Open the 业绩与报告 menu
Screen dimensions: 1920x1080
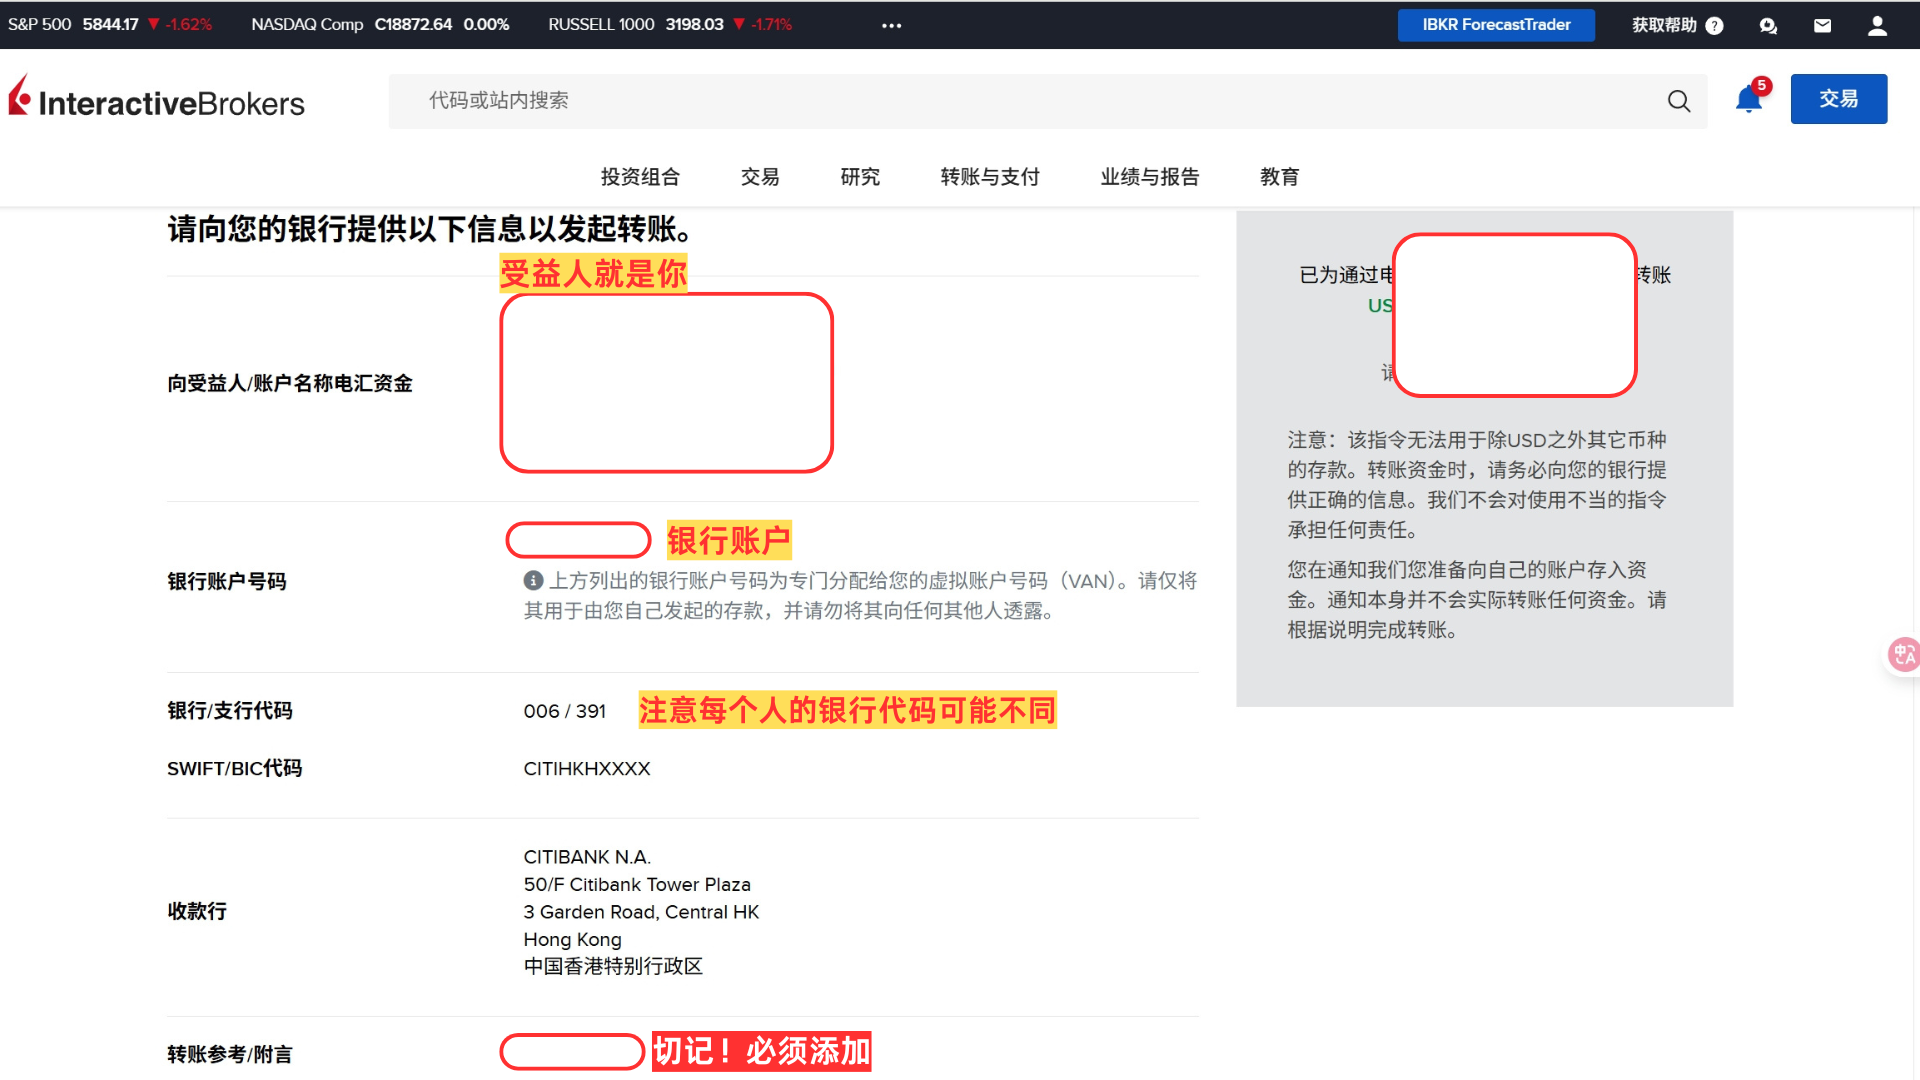(1149, 177)
